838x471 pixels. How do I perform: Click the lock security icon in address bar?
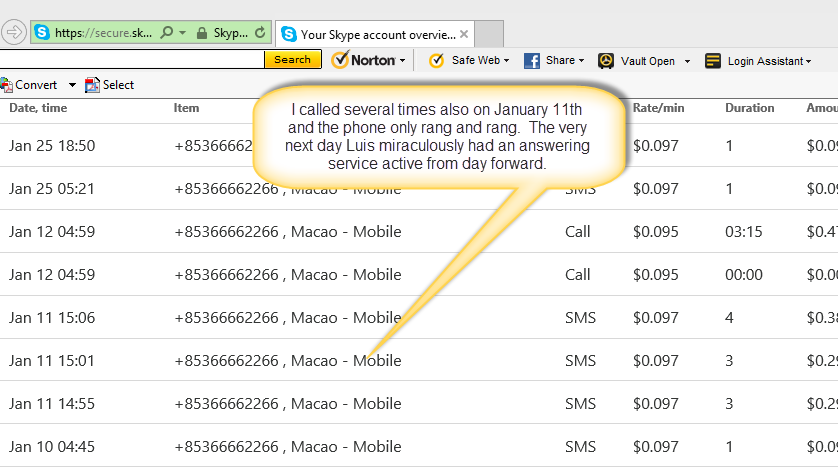click(202, 33)
